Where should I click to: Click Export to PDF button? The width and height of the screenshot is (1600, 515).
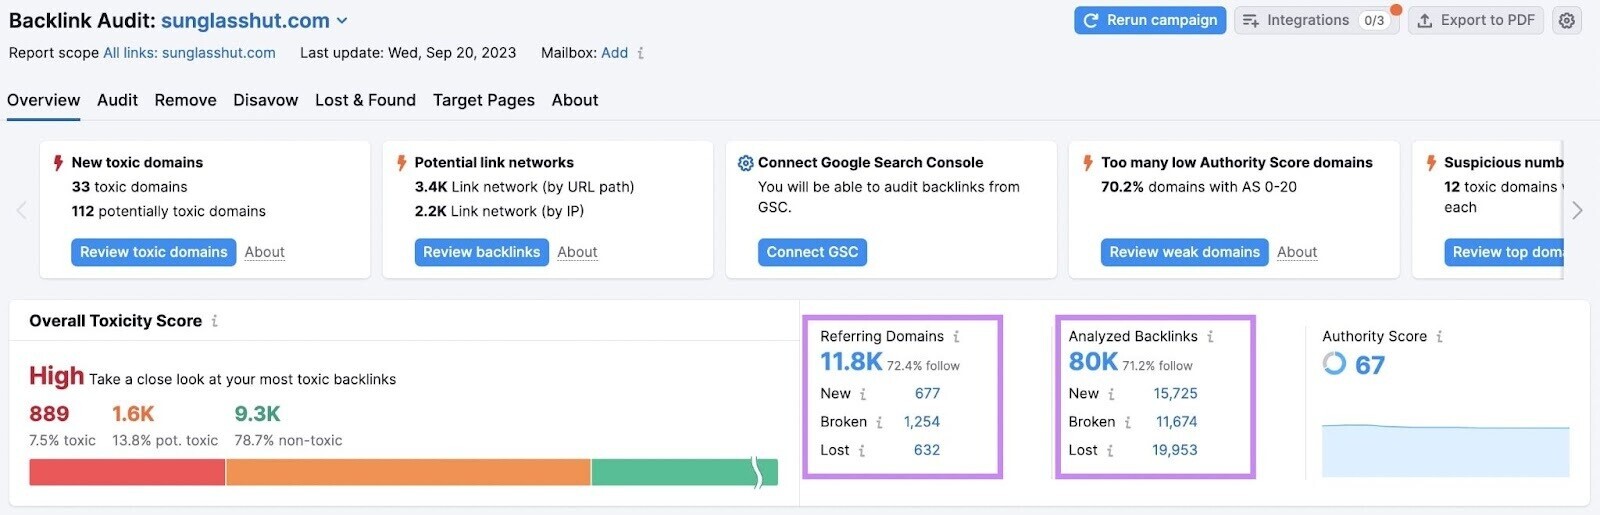coord(1476,20)
